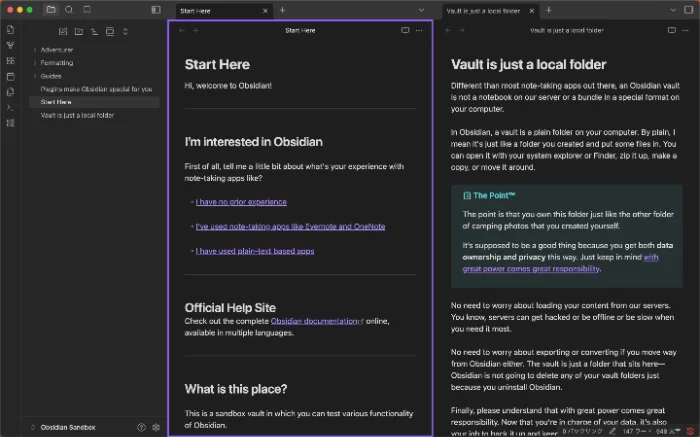Toggle the left sidebar collapse button
The width and height of the screenshot is (700, 437).
155,9
